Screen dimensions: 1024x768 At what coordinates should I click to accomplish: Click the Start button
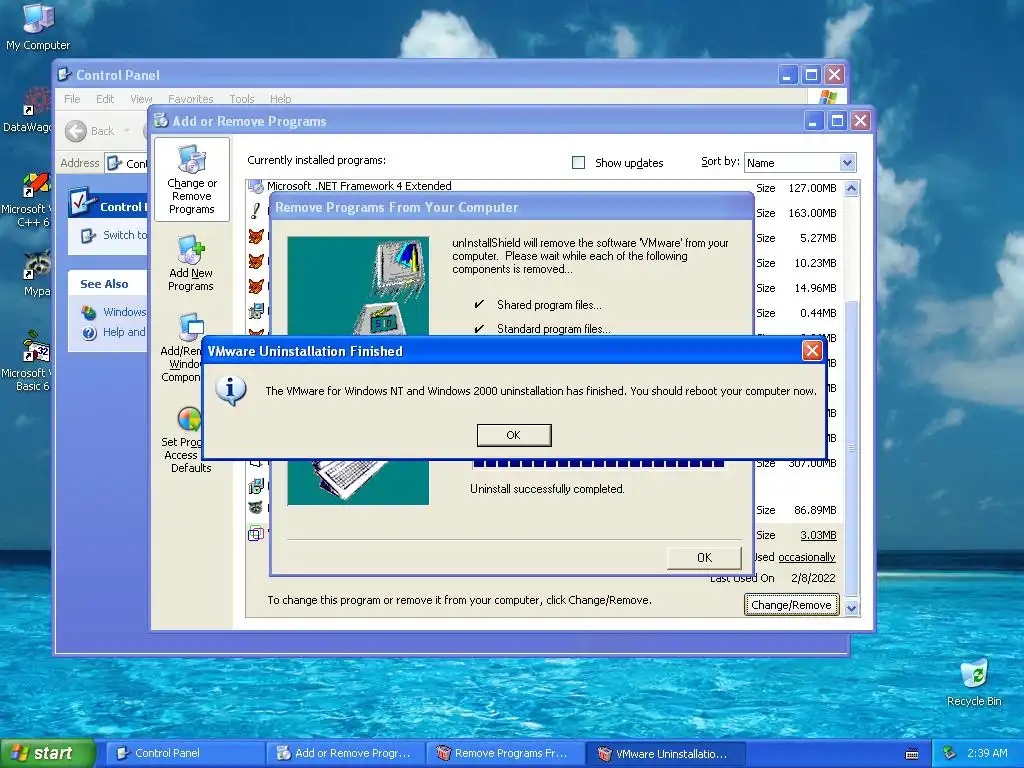click(x=47, y=753)
